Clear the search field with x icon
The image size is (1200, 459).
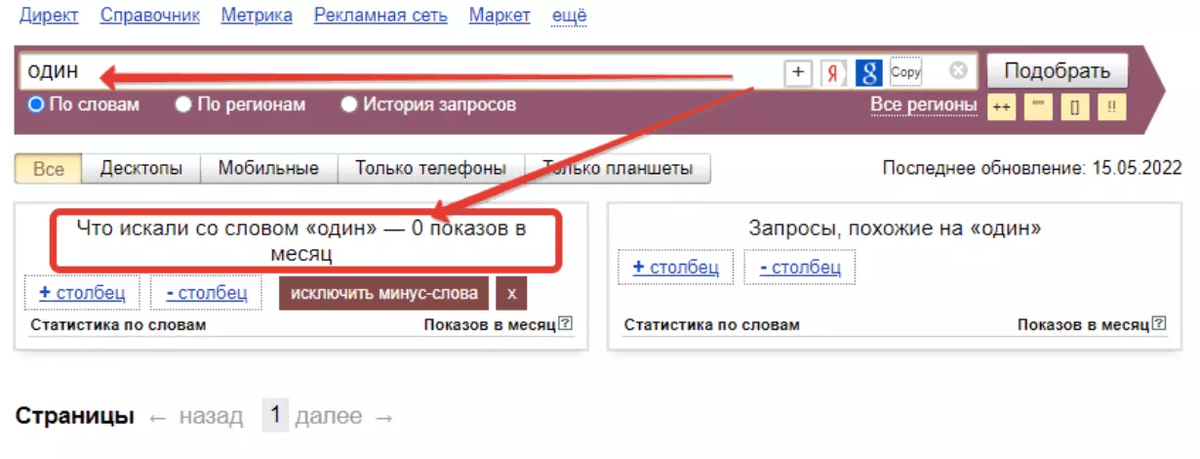pyautogui.click(x=958, y=72)
